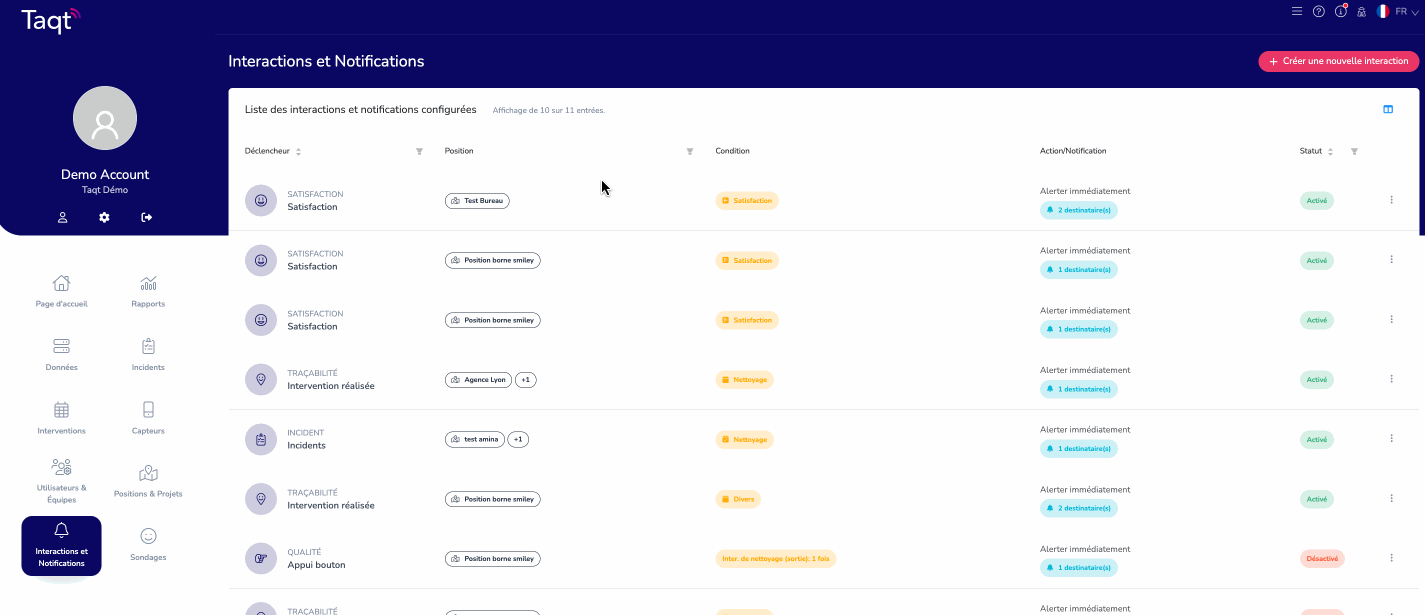
Task: Expand the +1 tag beside Agence Lyon
Action: point(526,380)
